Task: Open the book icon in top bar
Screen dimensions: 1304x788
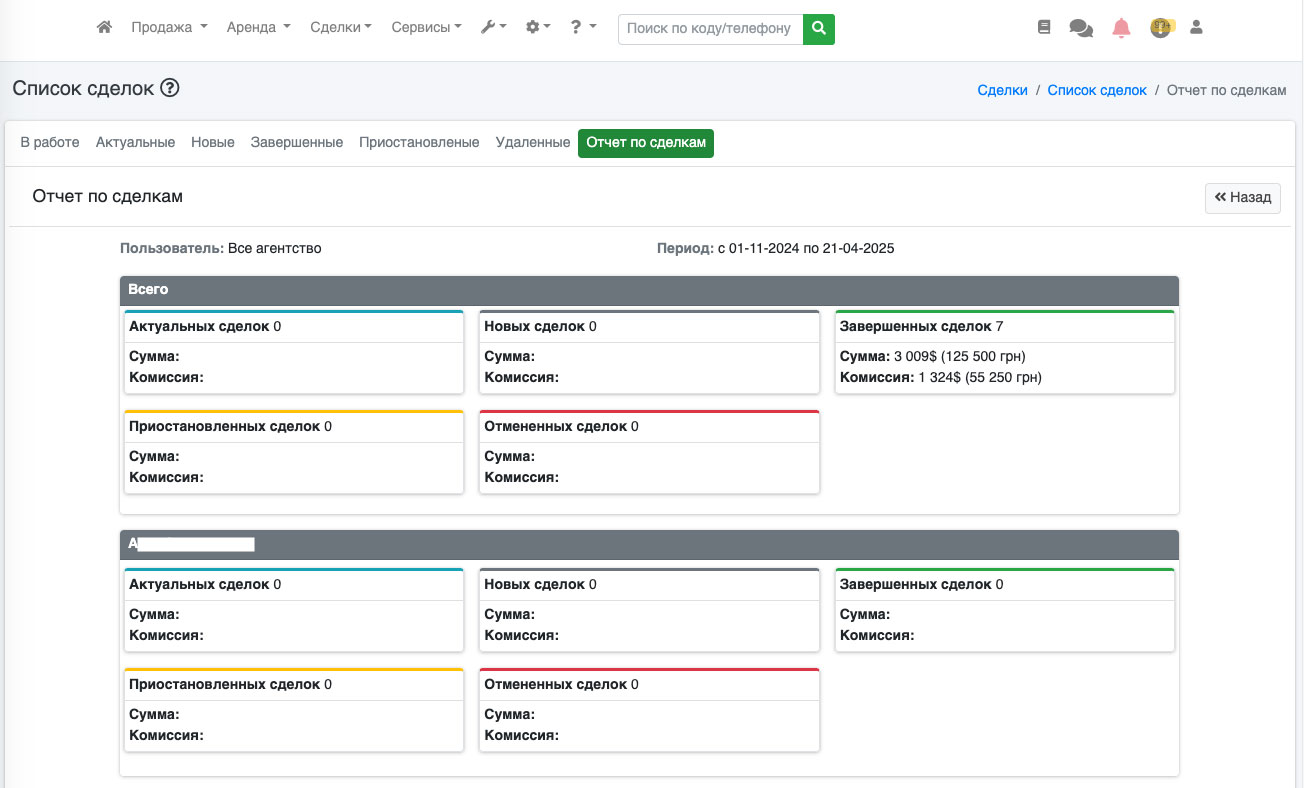Action: click(x=1044, y=28)
